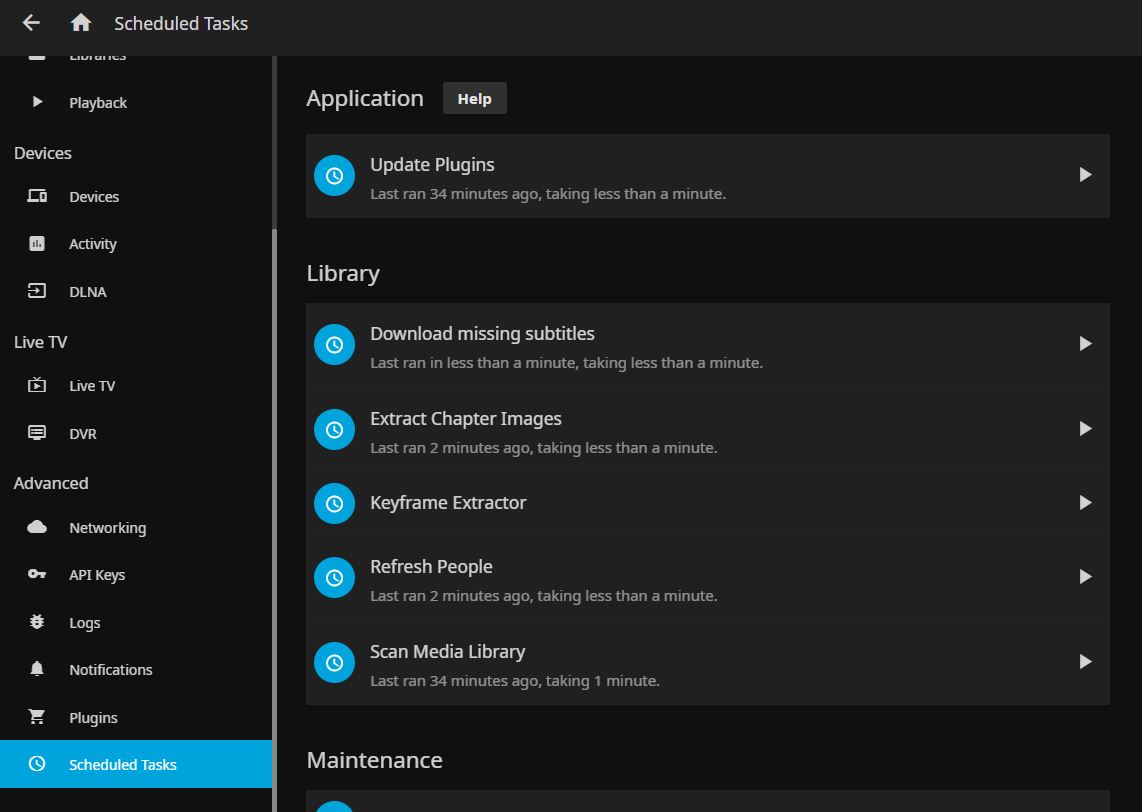Trigger the Refresh People task
Viewport: 1142px width, 812px height.
(x=1086, y=576)
